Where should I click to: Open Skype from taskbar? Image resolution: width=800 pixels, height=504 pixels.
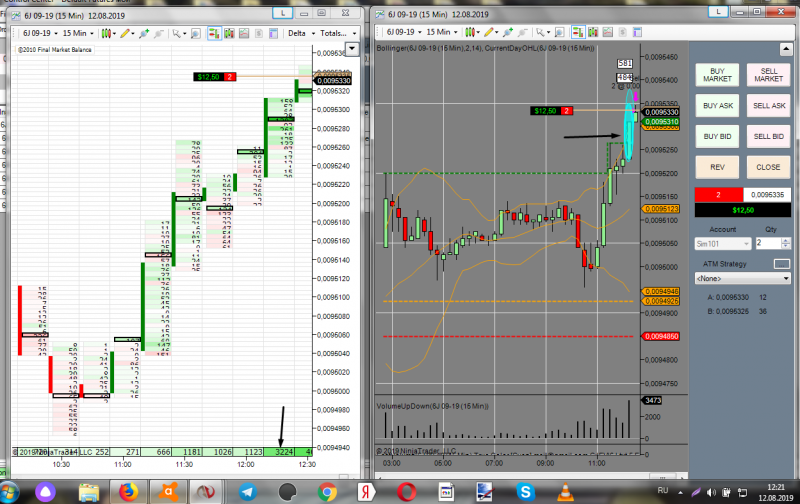[x=525, y=492]
